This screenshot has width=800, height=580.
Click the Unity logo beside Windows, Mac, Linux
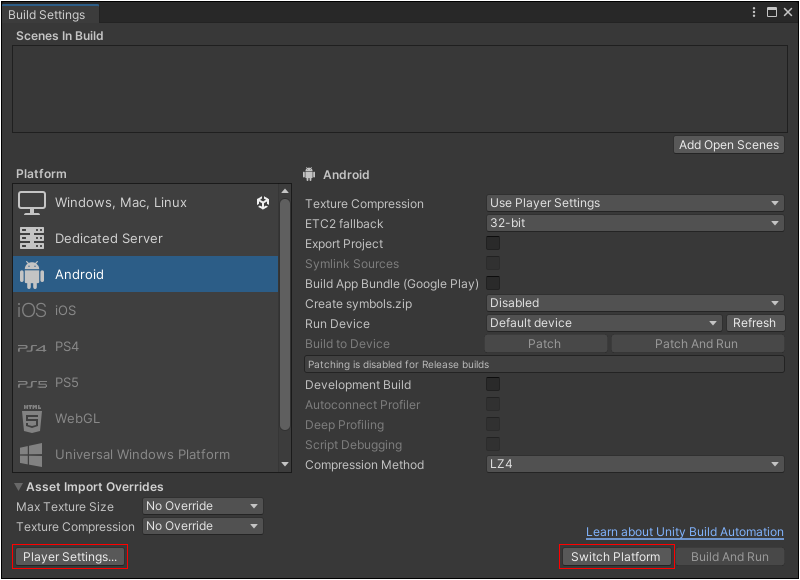click(x=263, y=203)
